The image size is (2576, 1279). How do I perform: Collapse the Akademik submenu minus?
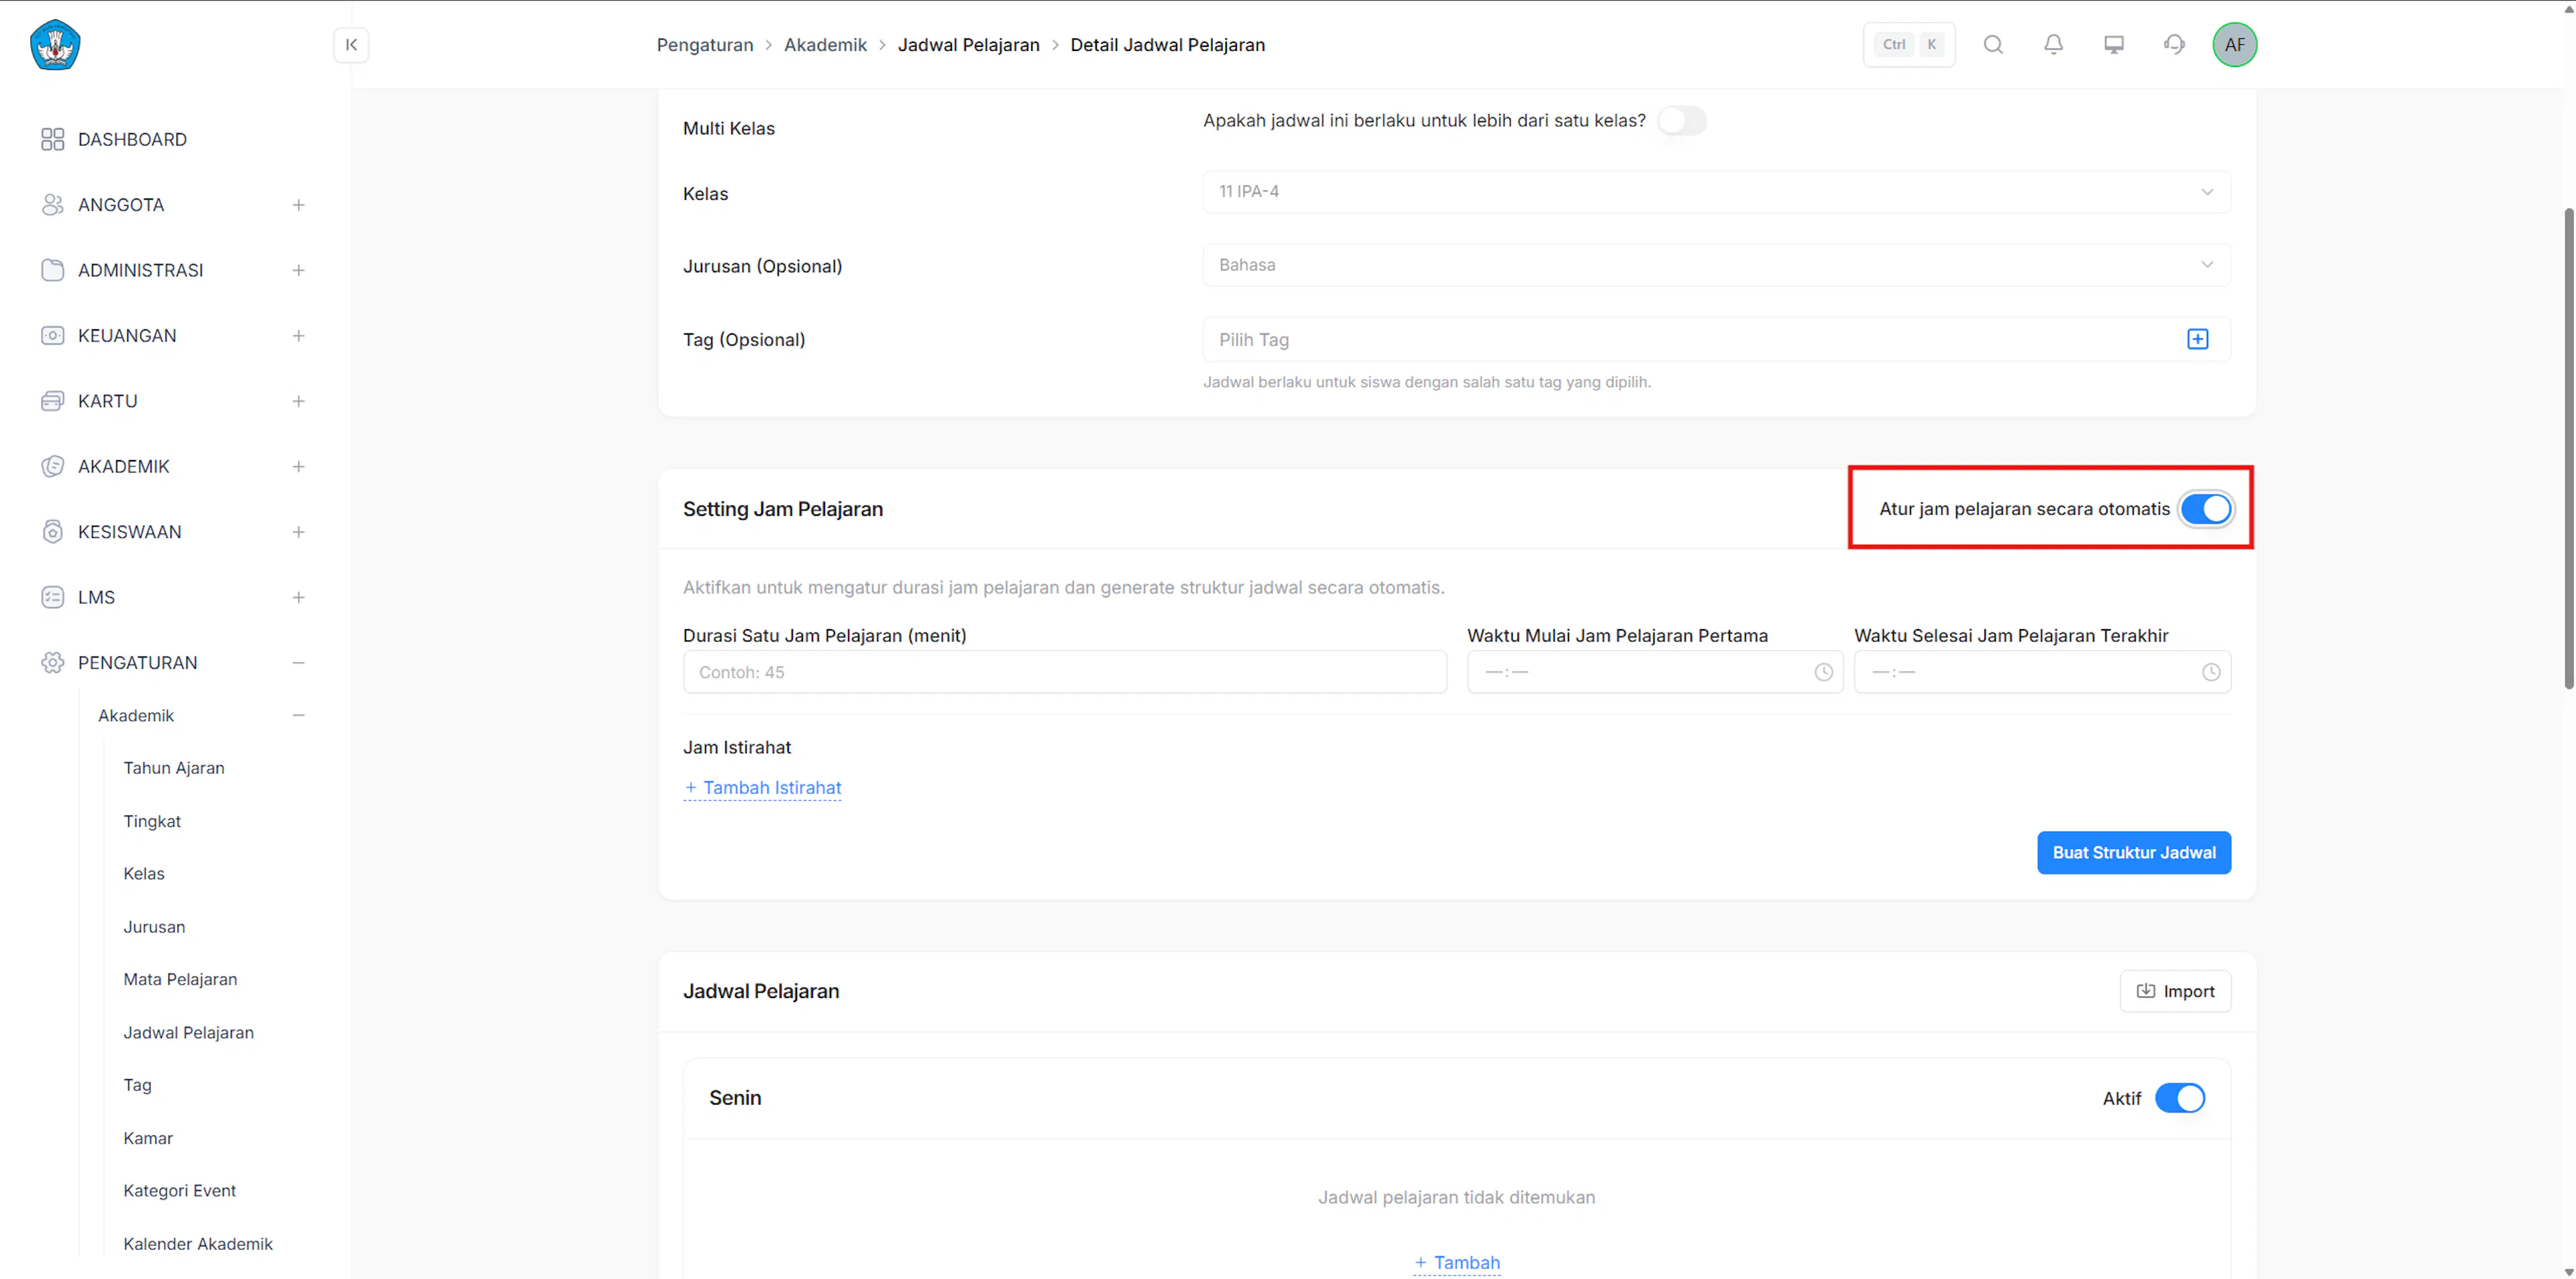click(x=298, y=715)
